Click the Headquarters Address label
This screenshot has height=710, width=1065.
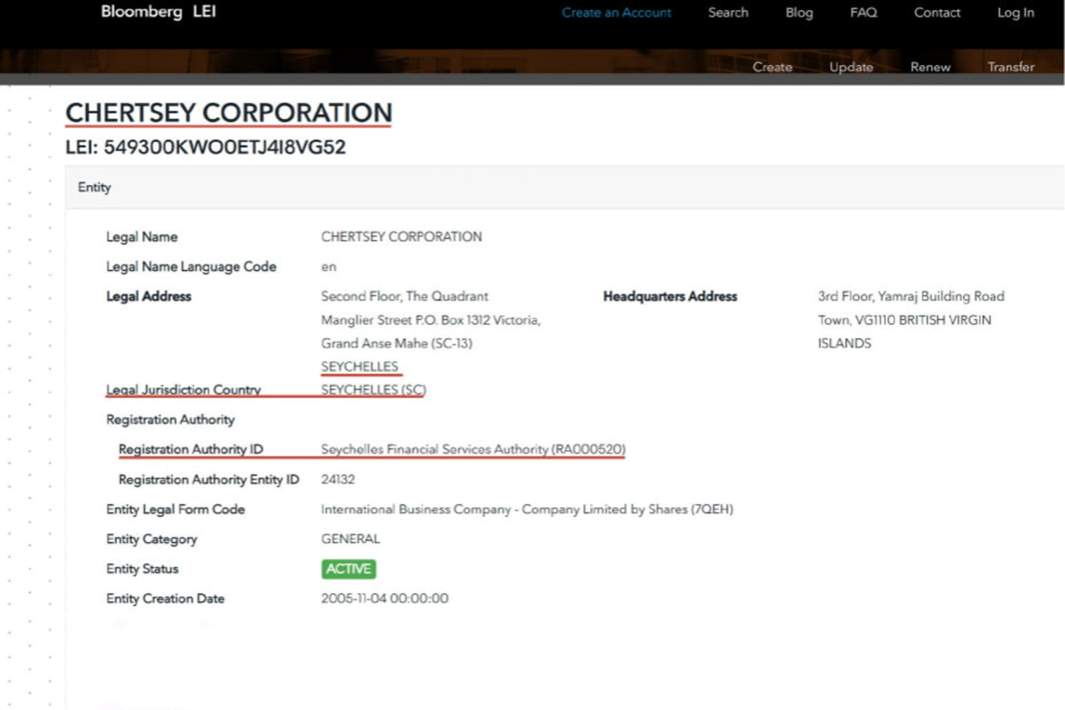670,297
